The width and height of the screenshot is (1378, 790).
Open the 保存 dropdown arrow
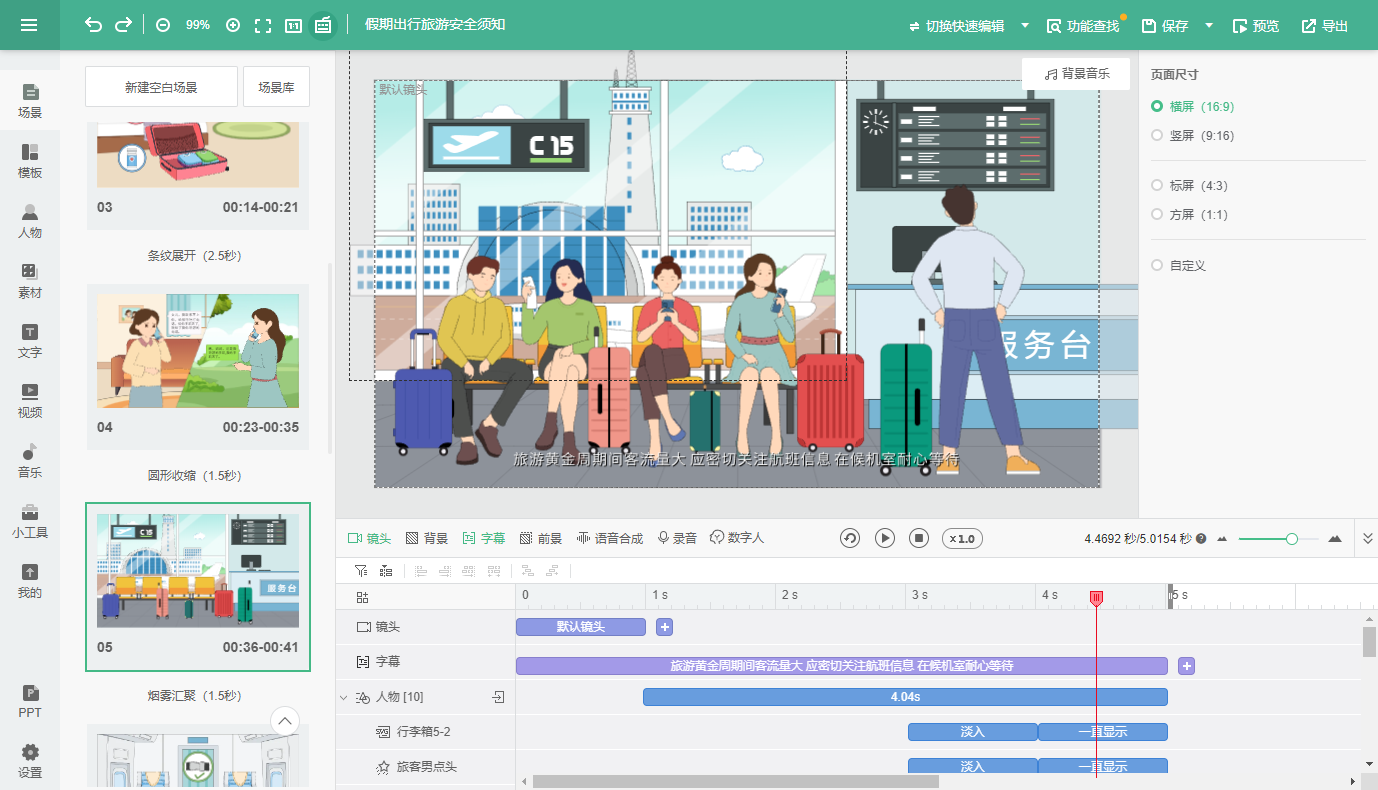[x=1209, y=26]
